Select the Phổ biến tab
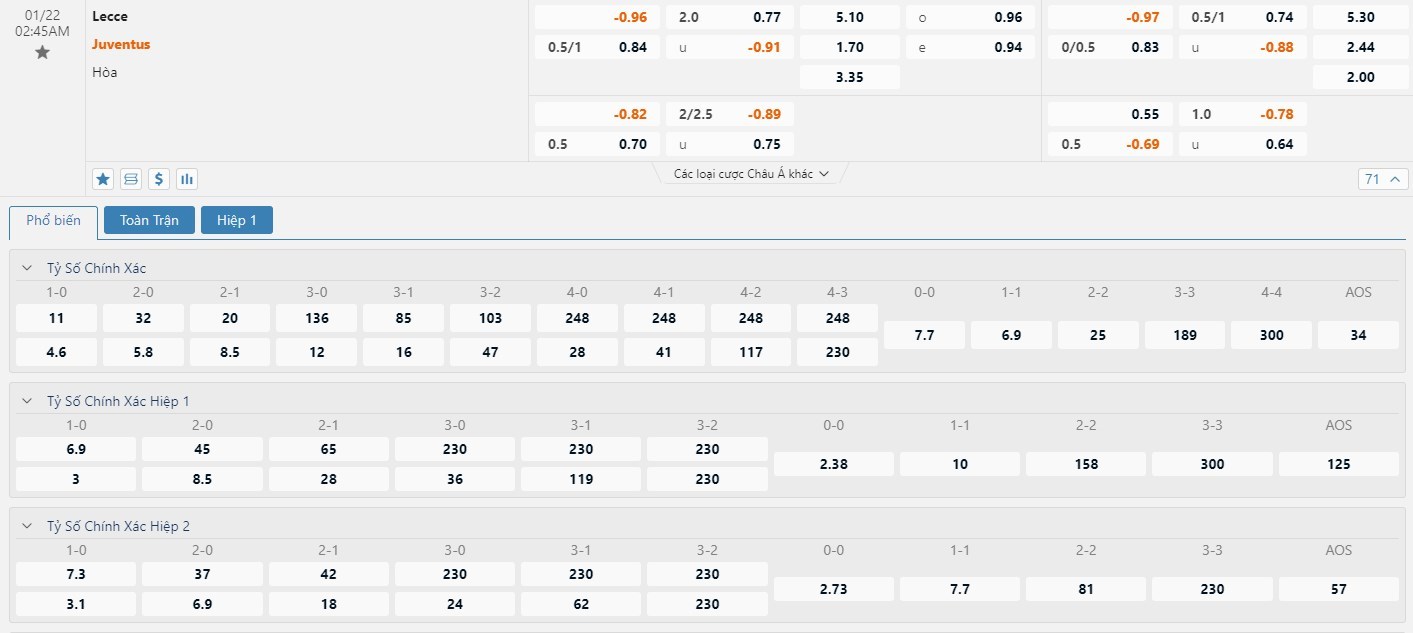The height and width of the screenshot is (633, 1413). (54, 221)
